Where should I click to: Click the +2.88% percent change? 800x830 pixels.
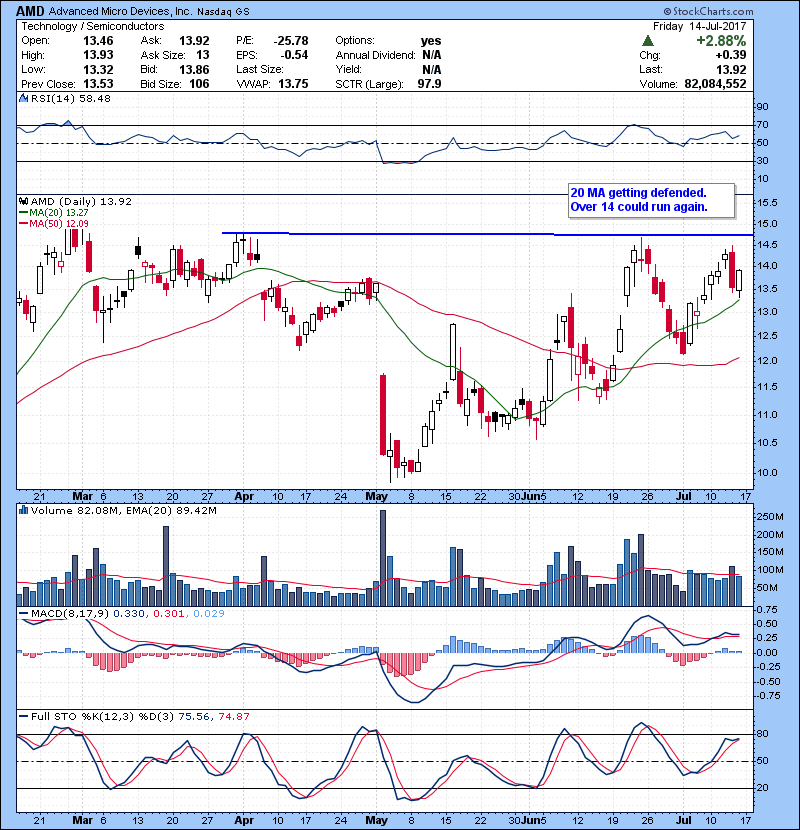(721, 41)
